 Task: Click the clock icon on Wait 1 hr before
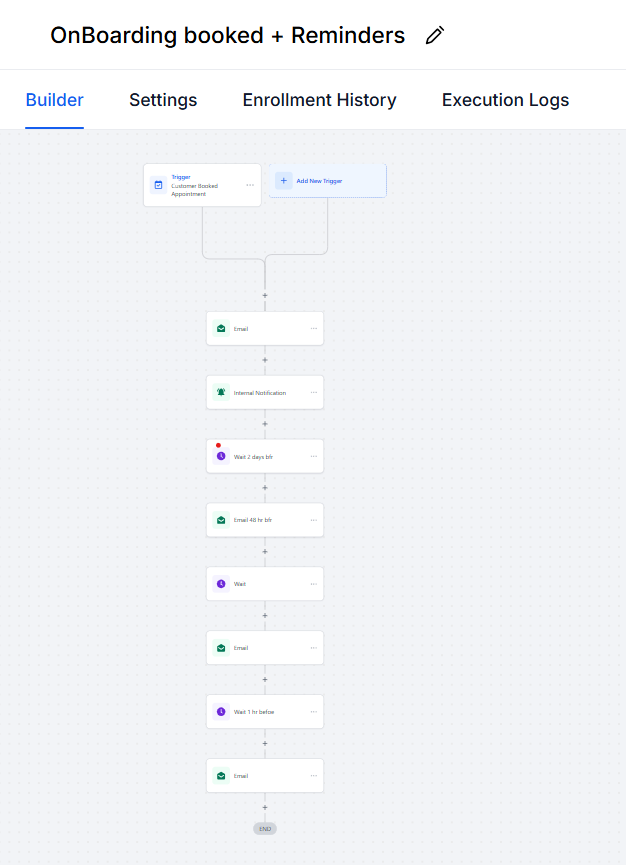[221, 712]
